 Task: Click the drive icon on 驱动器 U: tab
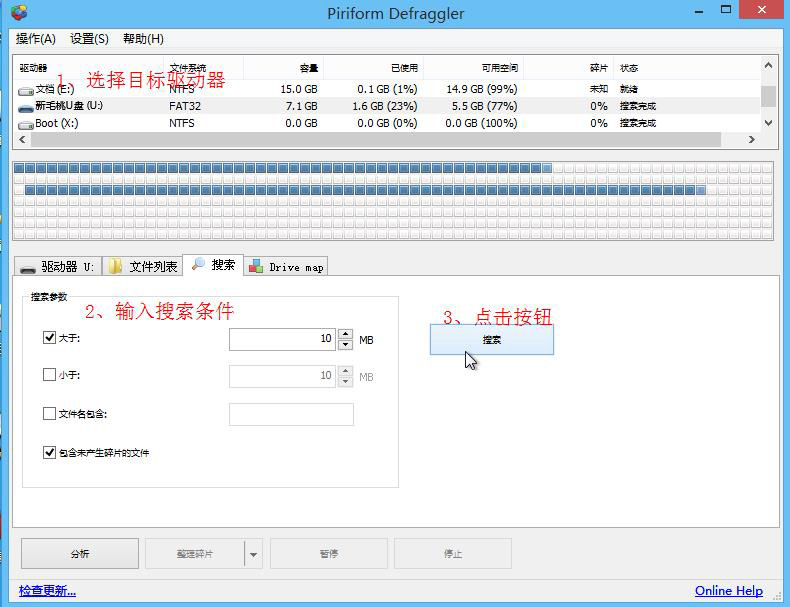[28, 268]
